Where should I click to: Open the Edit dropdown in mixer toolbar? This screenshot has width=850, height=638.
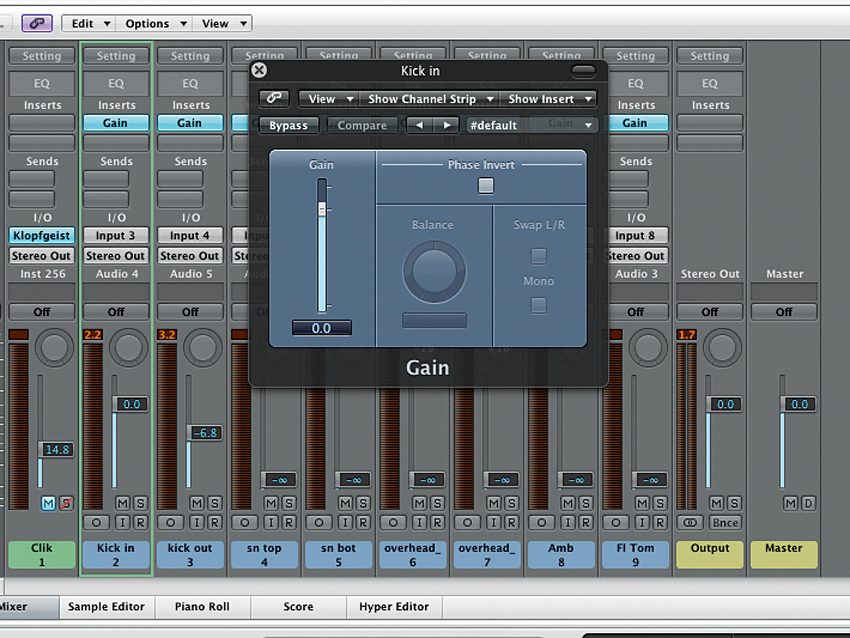point(88,23)
